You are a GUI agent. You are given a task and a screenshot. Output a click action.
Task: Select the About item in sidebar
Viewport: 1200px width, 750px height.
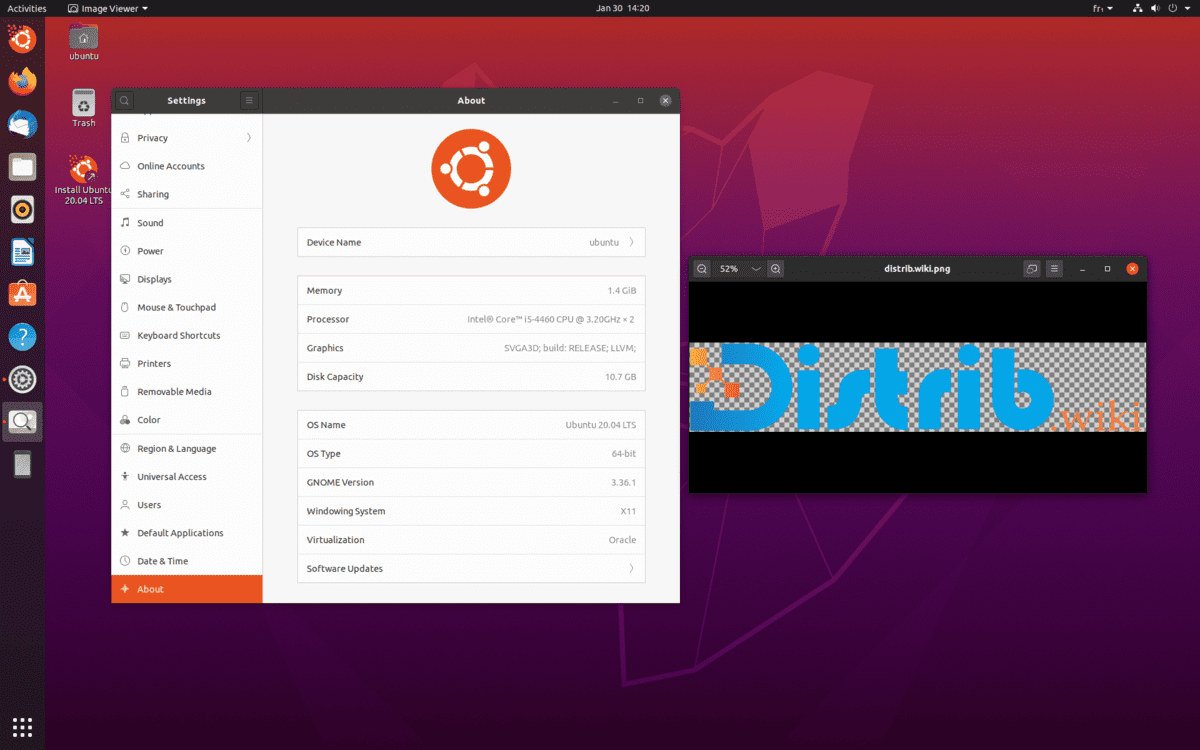[x=187, y=589]
